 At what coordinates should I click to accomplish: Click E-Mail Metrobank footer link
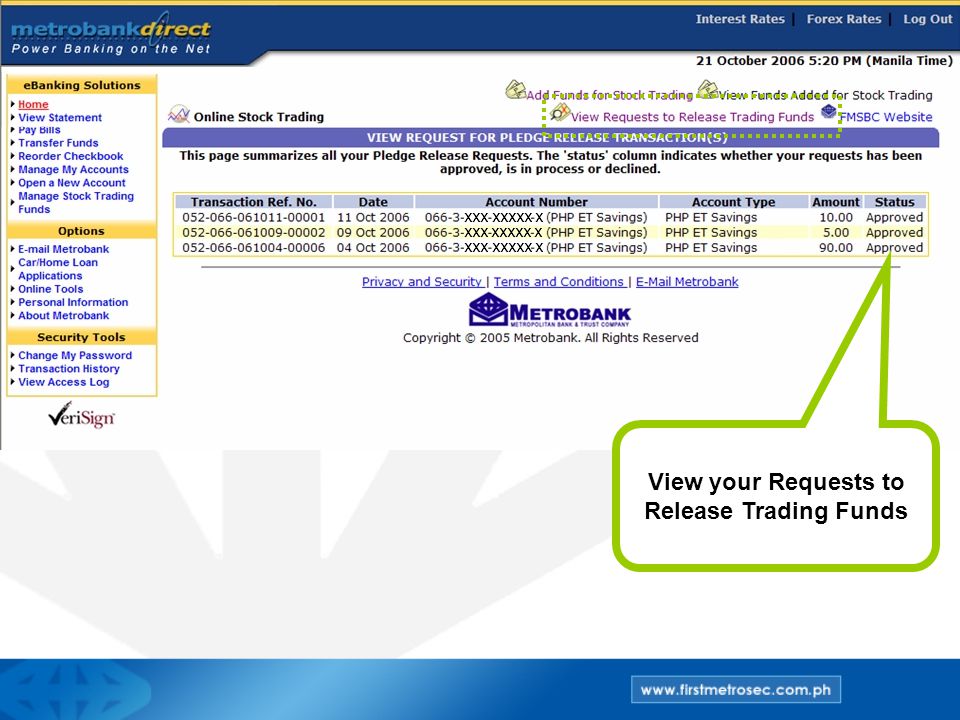(687, 282)
